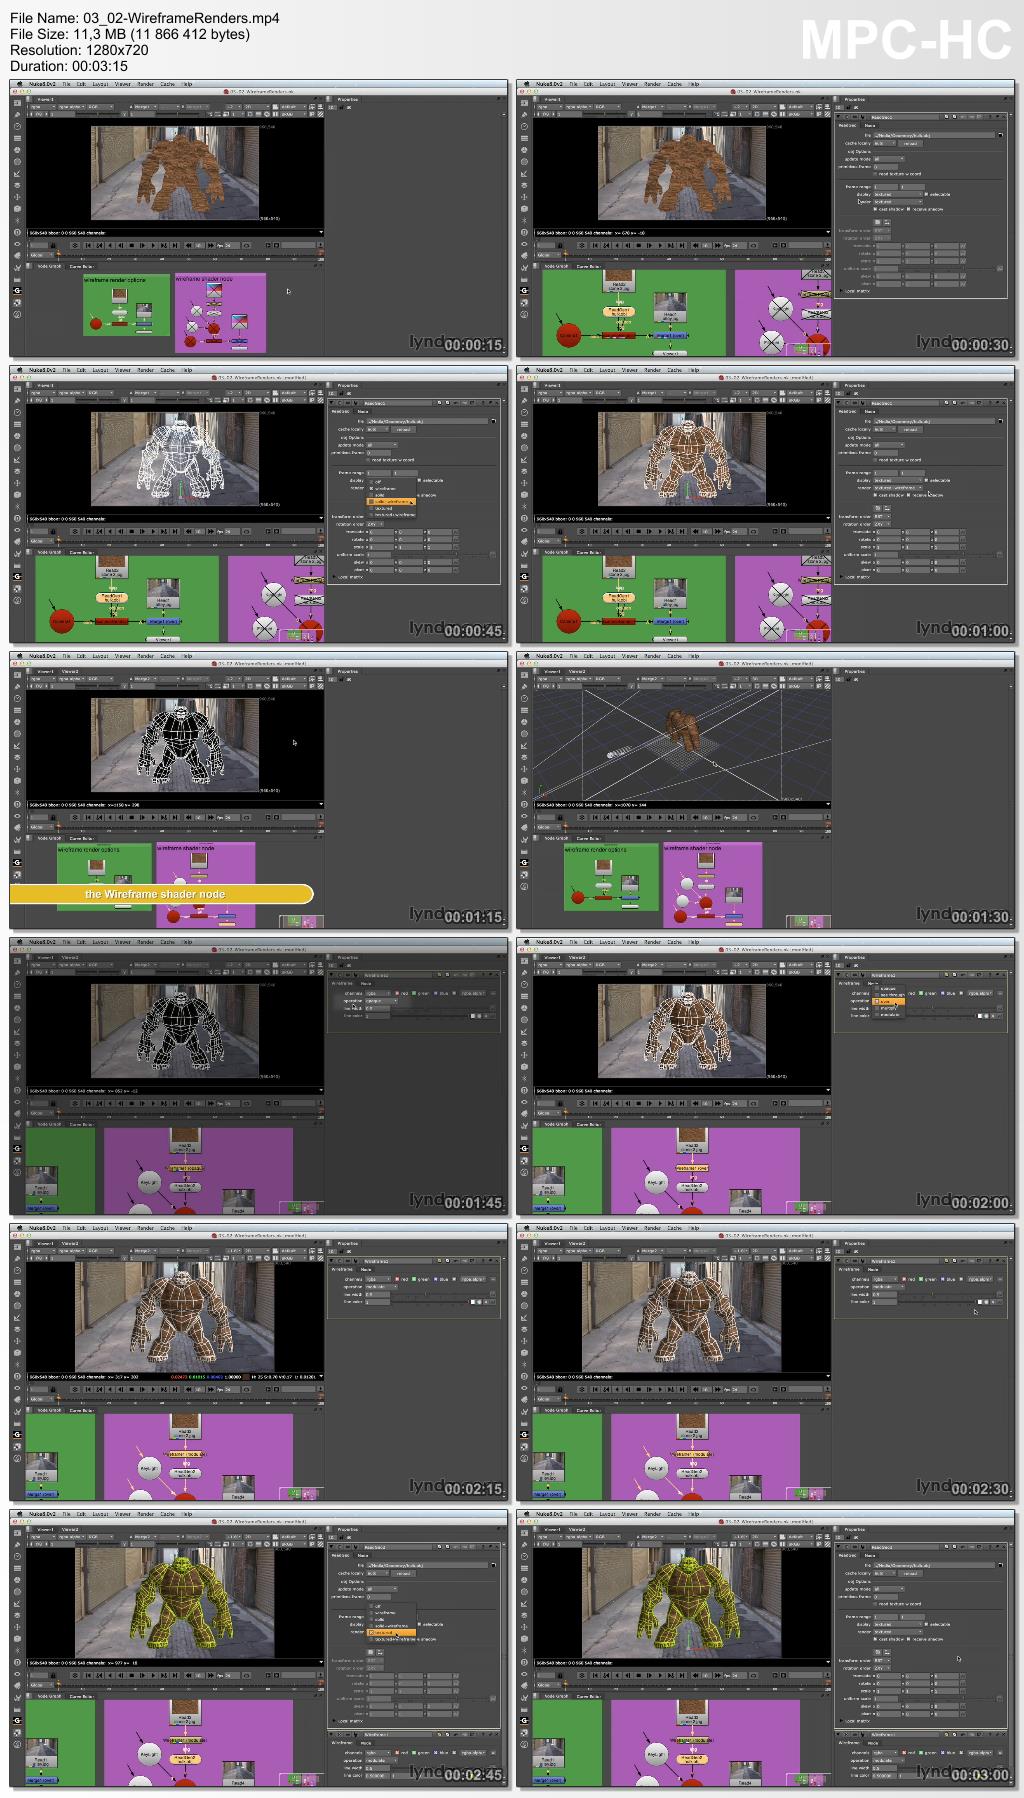Choose highlighted textured option in 00:02:45 frame

(x=392, y=1632)
